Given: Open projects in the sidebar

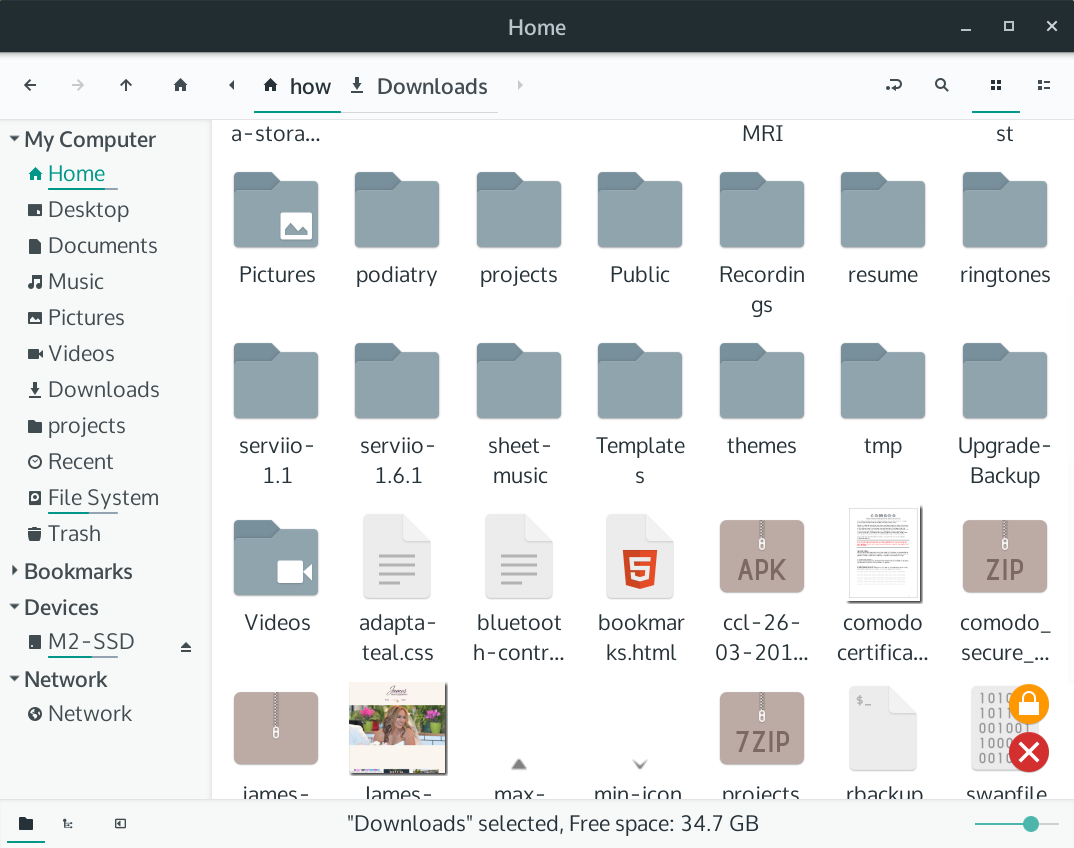Looking at the screenshot, I should [x=77, y=425].
